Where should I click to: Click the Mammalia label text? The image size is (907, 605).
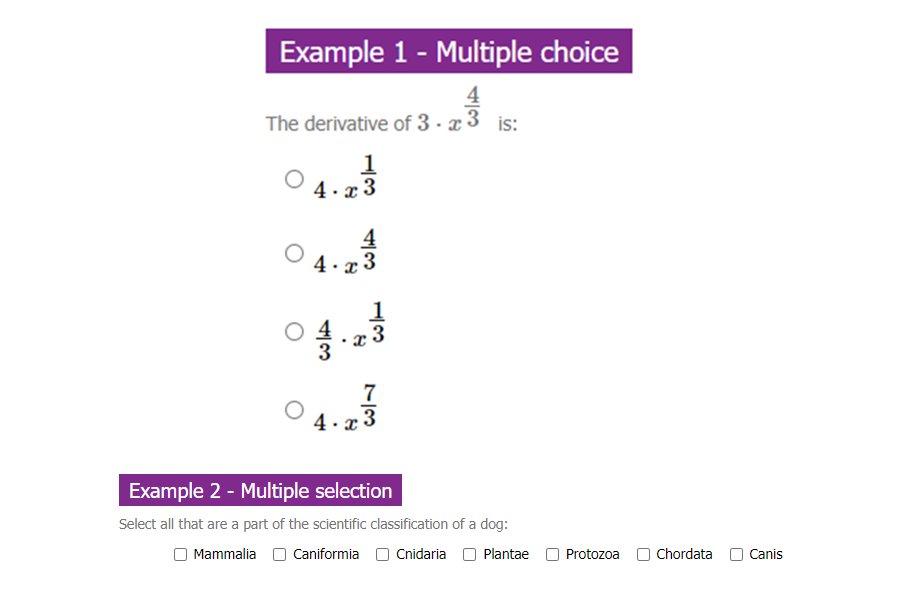point(224,554)
